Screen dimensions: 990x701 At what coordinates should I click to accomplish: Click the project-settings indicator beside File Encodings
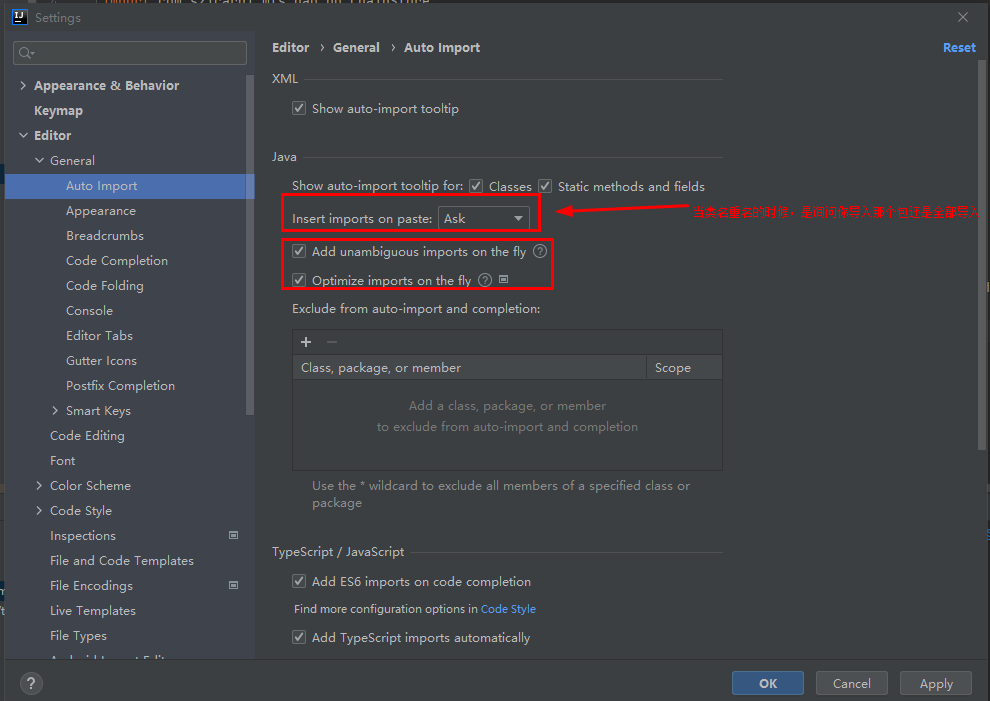(233, 585)
